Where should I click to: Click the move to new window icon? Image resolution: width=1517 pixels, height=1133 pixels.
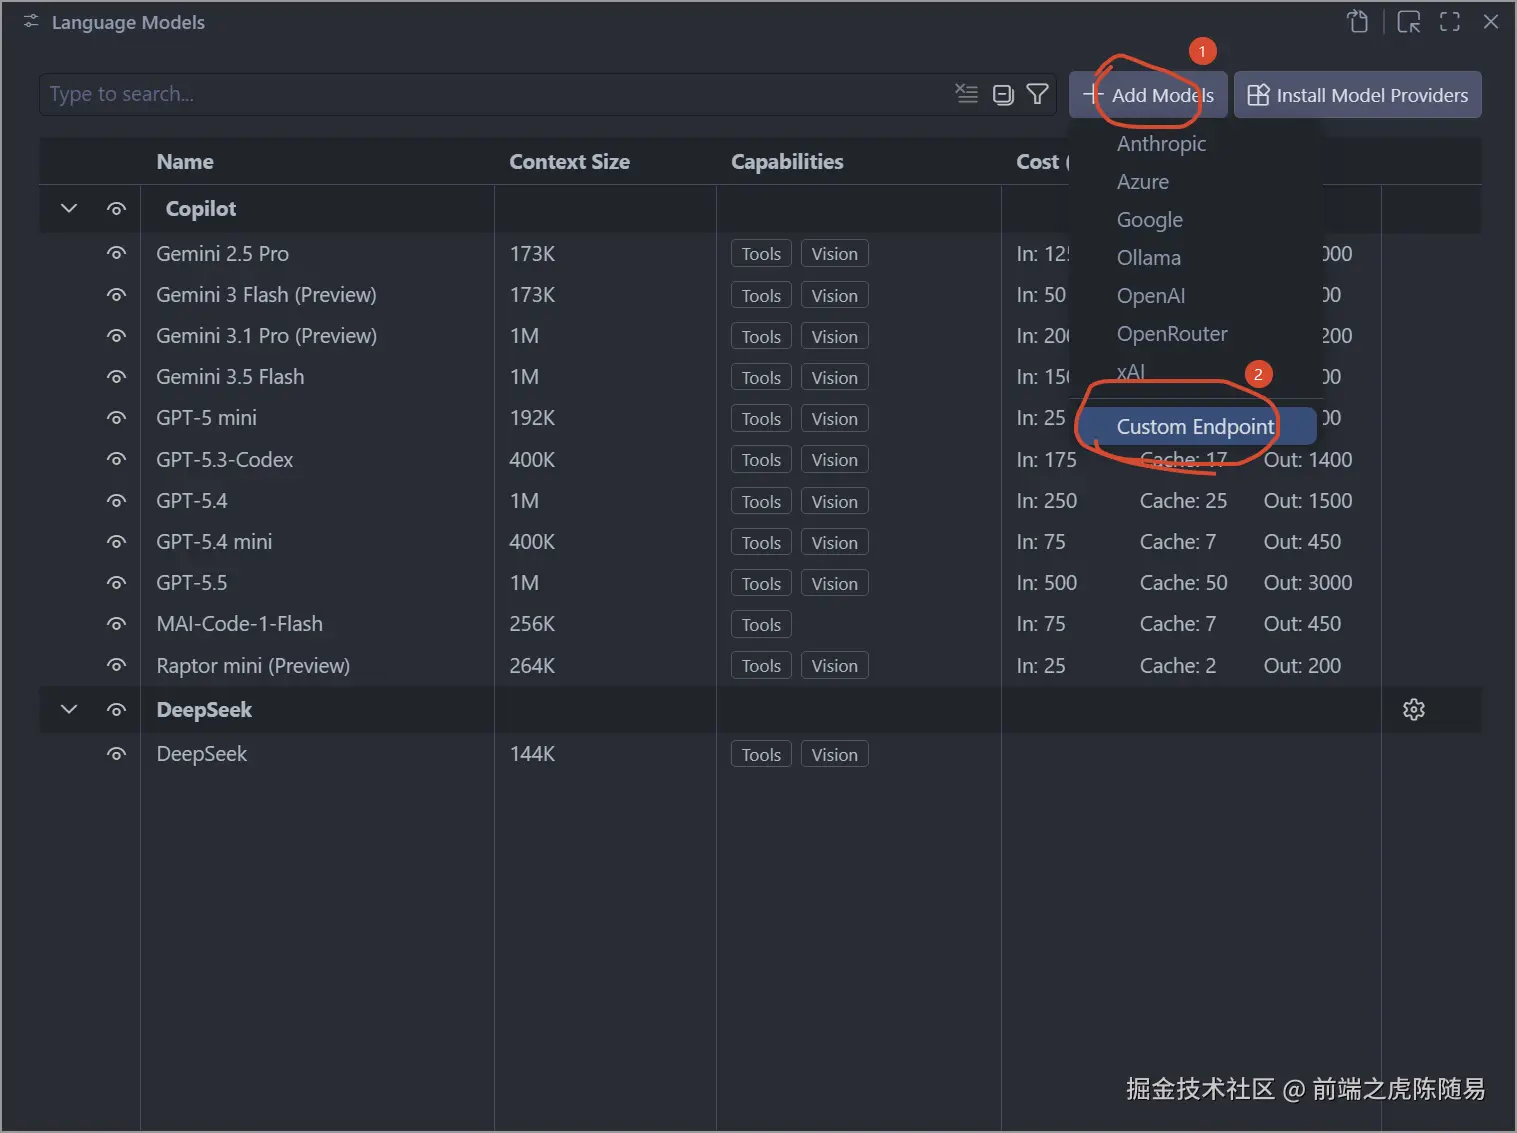(x=1409, y=22)
